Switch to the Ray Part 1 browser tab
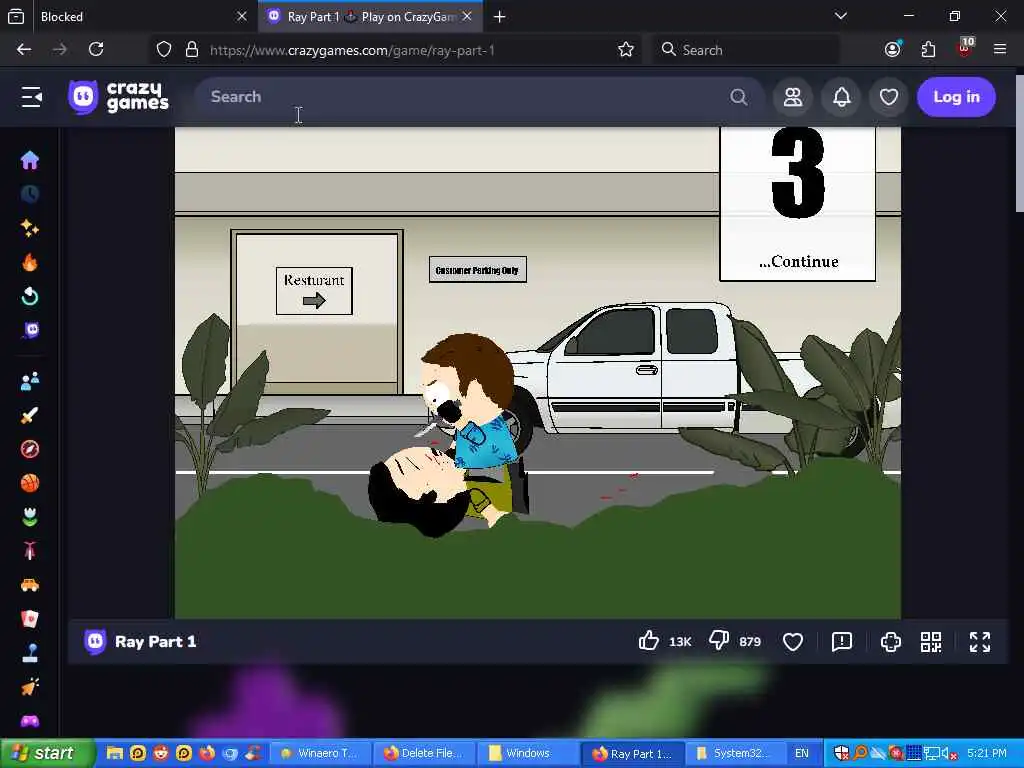Screen dimensions: 1024x768 click(x=371, y=16)
